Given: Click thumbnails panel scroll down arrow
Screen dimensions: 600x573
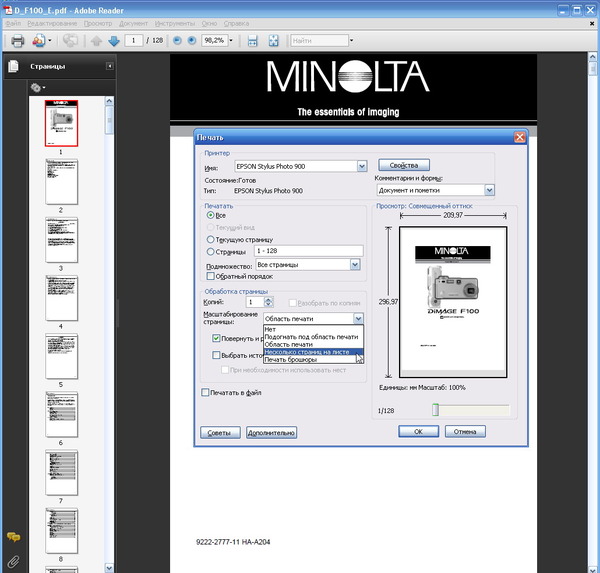Looking at the screenshot, I should (x=109, y=568).
